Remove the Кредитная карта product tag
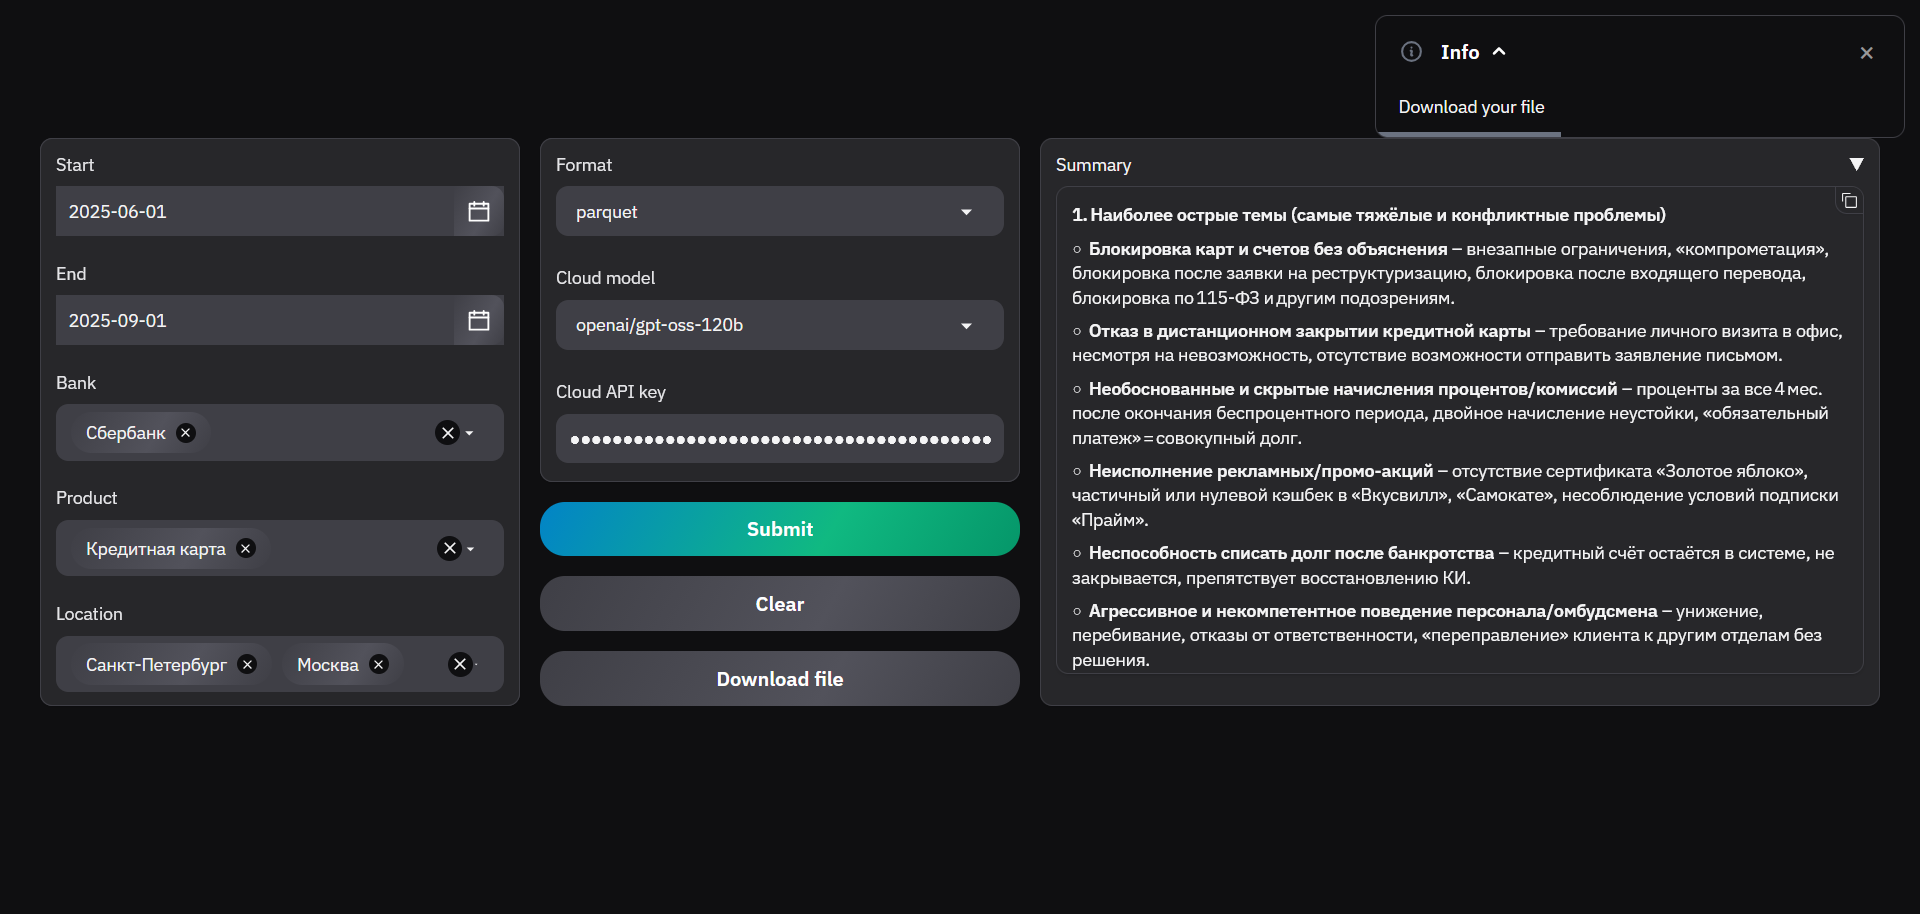Viewport: 1920px width, 914px height. pyautogui.click(x=246, y=548)
